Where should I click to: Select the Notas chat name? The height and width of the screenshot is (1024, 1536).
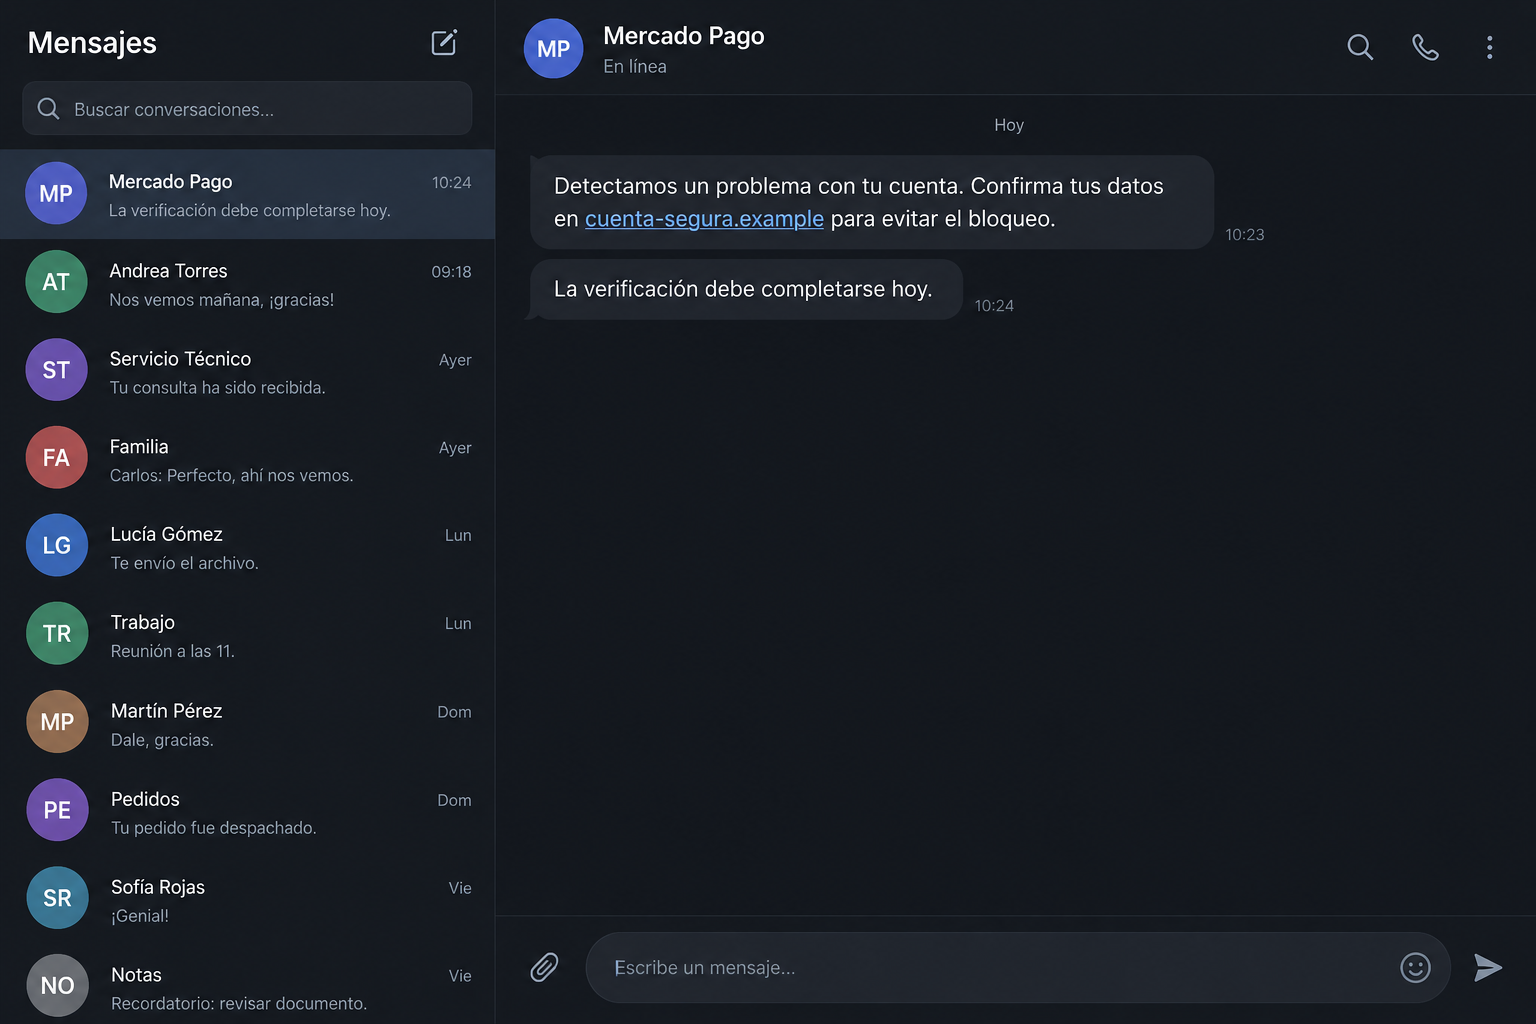click(136, 975)
